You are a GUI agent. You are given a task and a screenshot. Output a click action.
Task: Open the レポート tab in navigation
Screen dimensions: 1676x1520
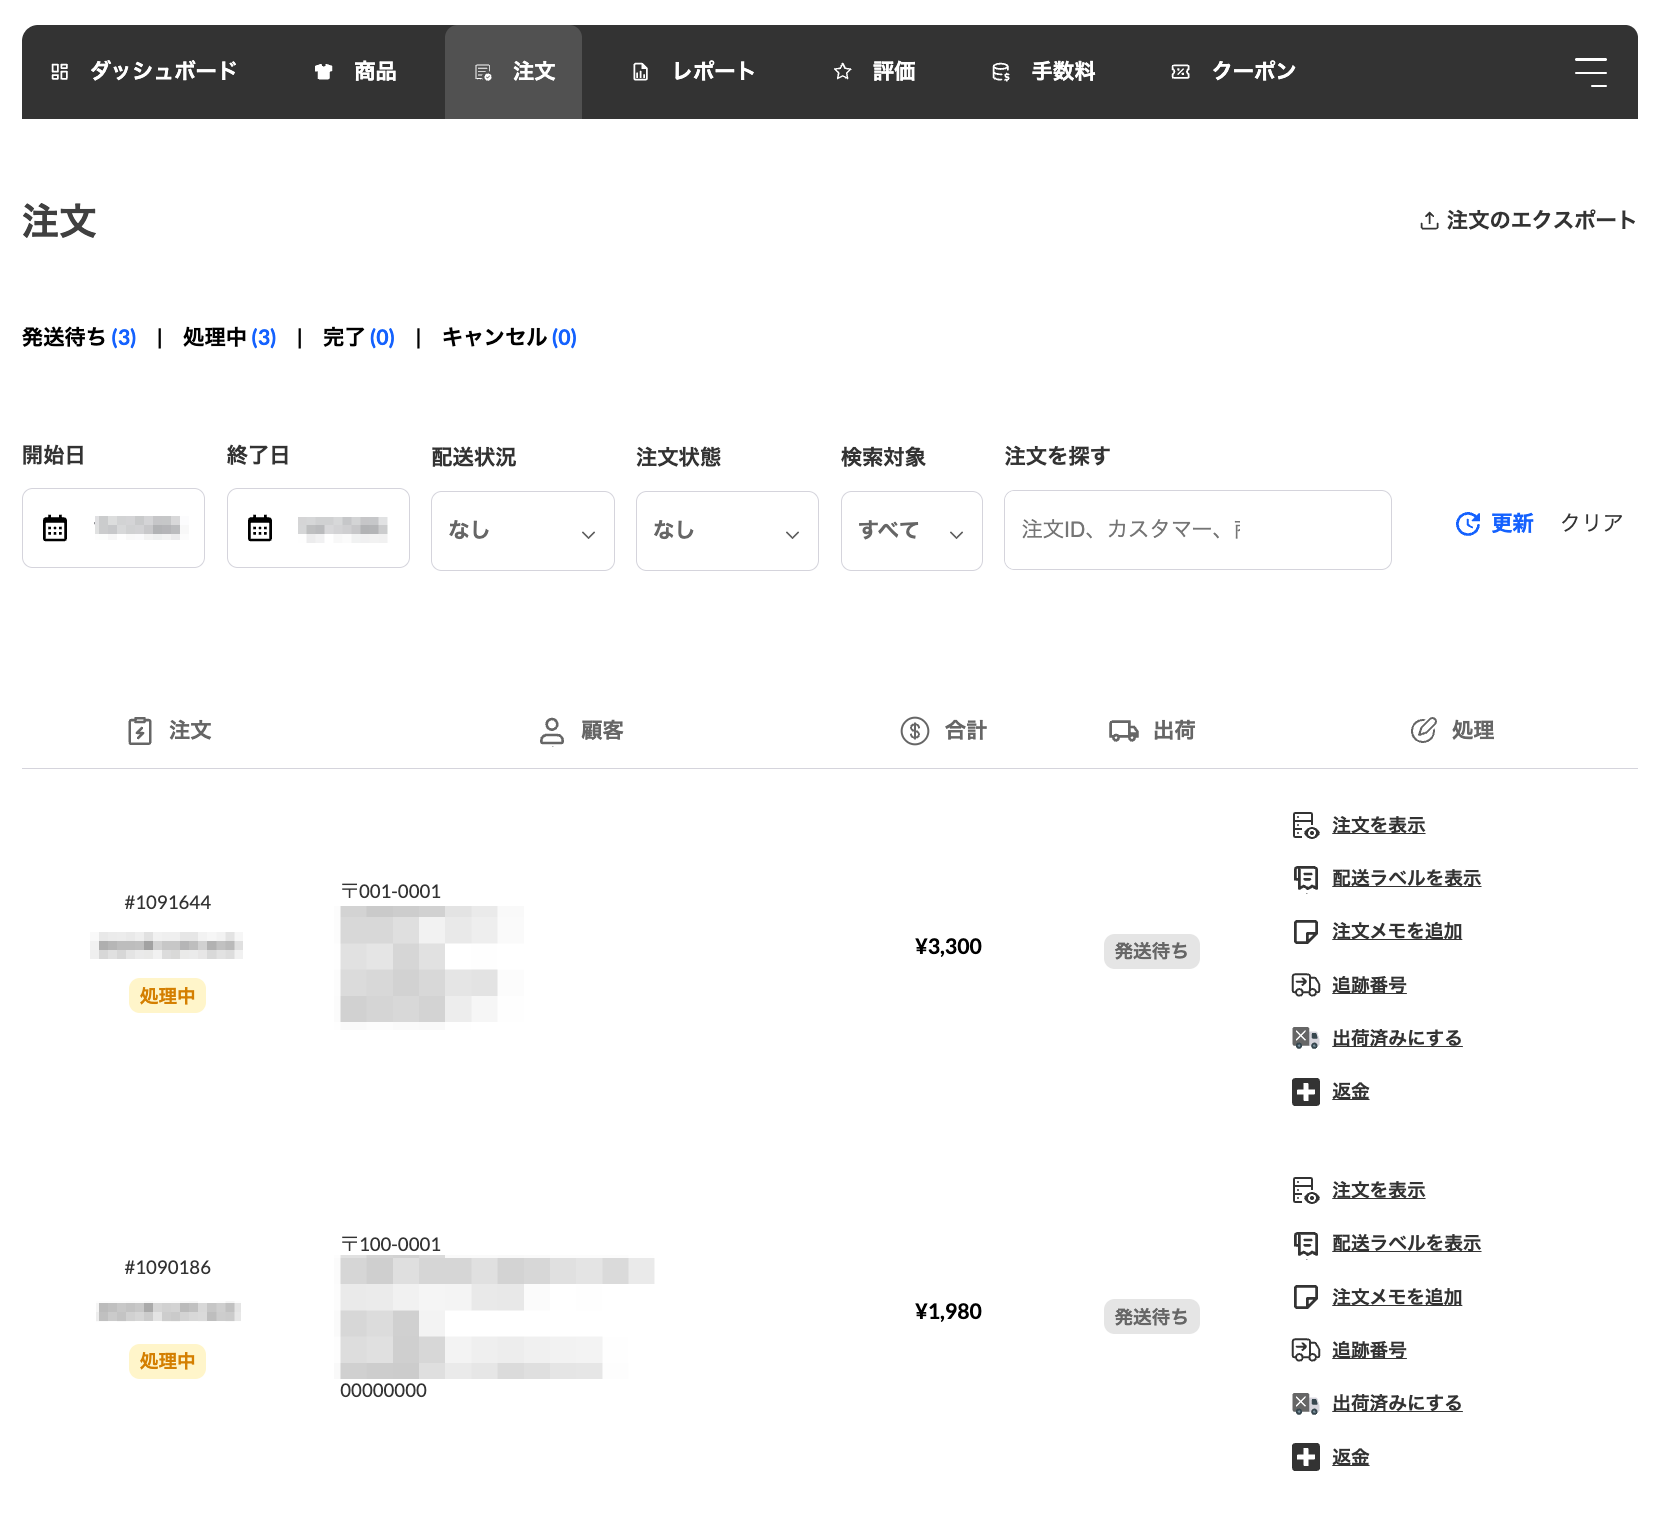[694, 72]
